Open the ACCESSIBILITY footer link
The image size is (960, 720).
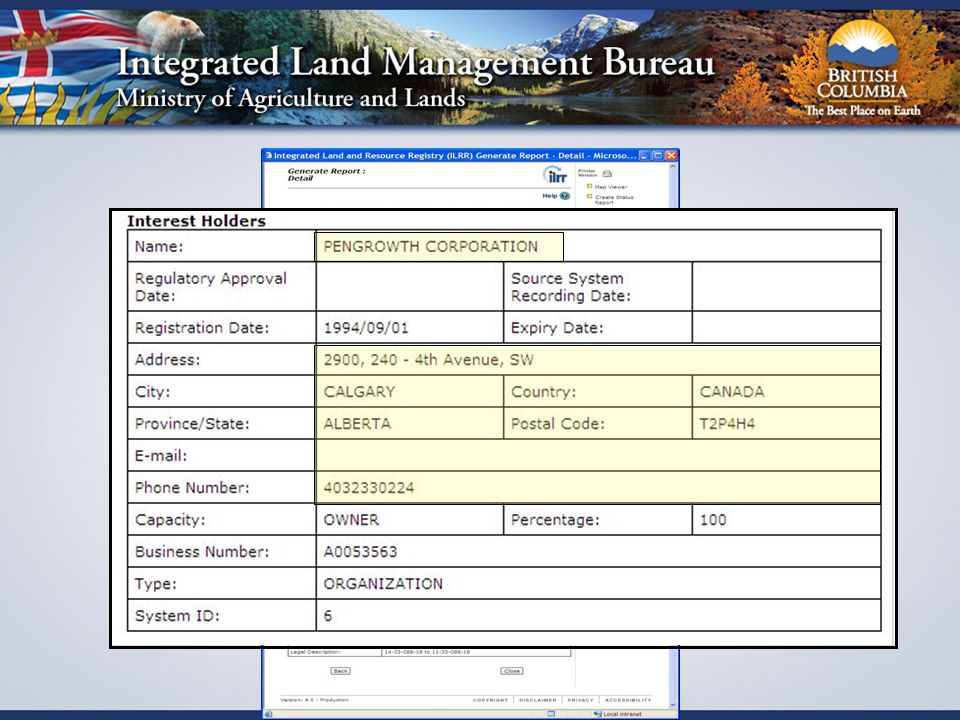(x=628, y=700)
